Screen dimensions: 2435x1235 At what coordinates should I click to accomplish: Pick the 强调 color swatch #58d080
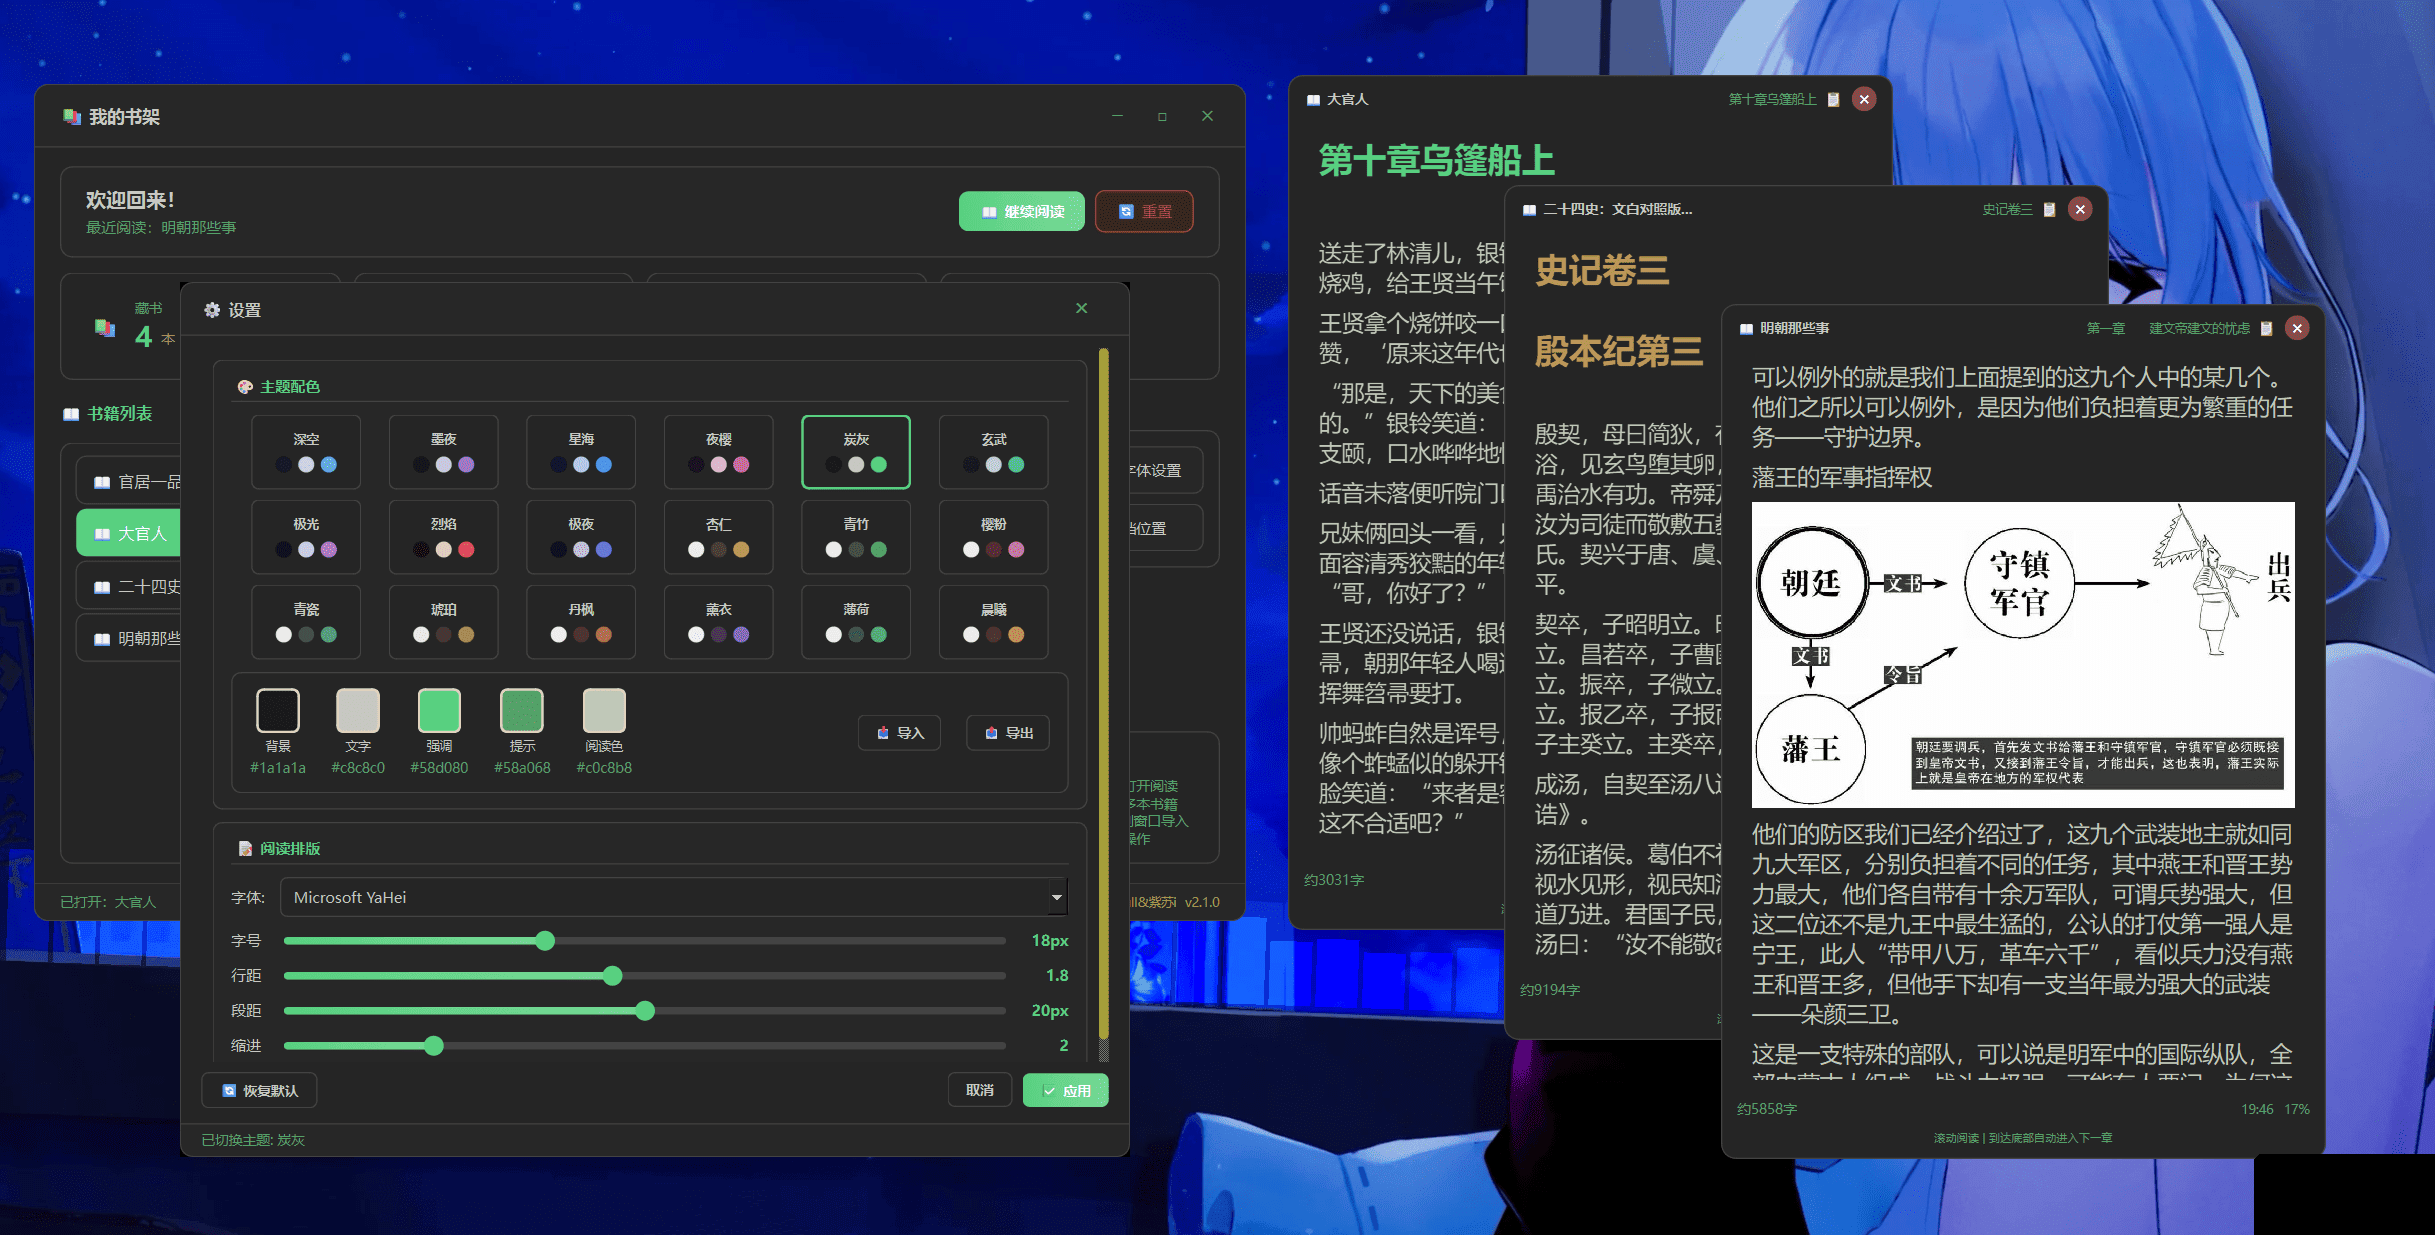pos(439,710)
